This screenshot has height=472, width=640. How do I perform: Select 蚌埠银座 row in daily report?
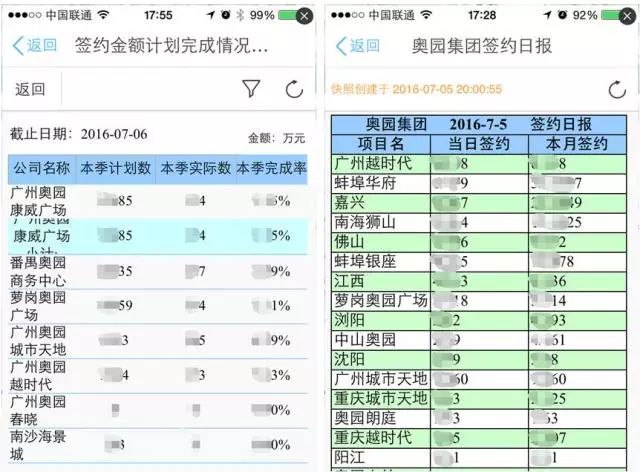click(x=479, y=262)
